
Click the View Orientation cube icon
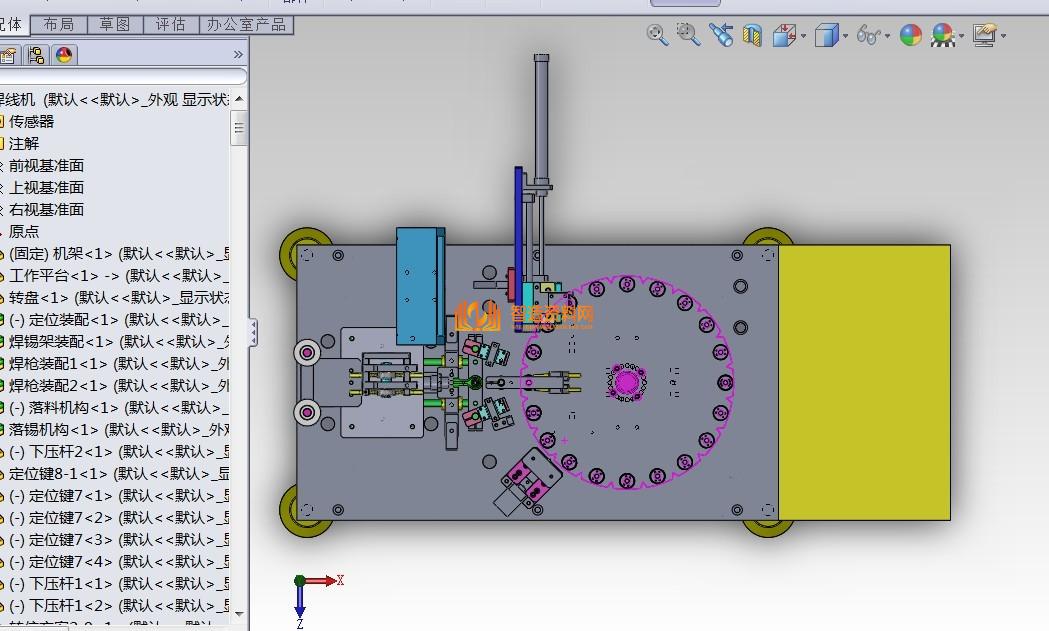(785, 37)
